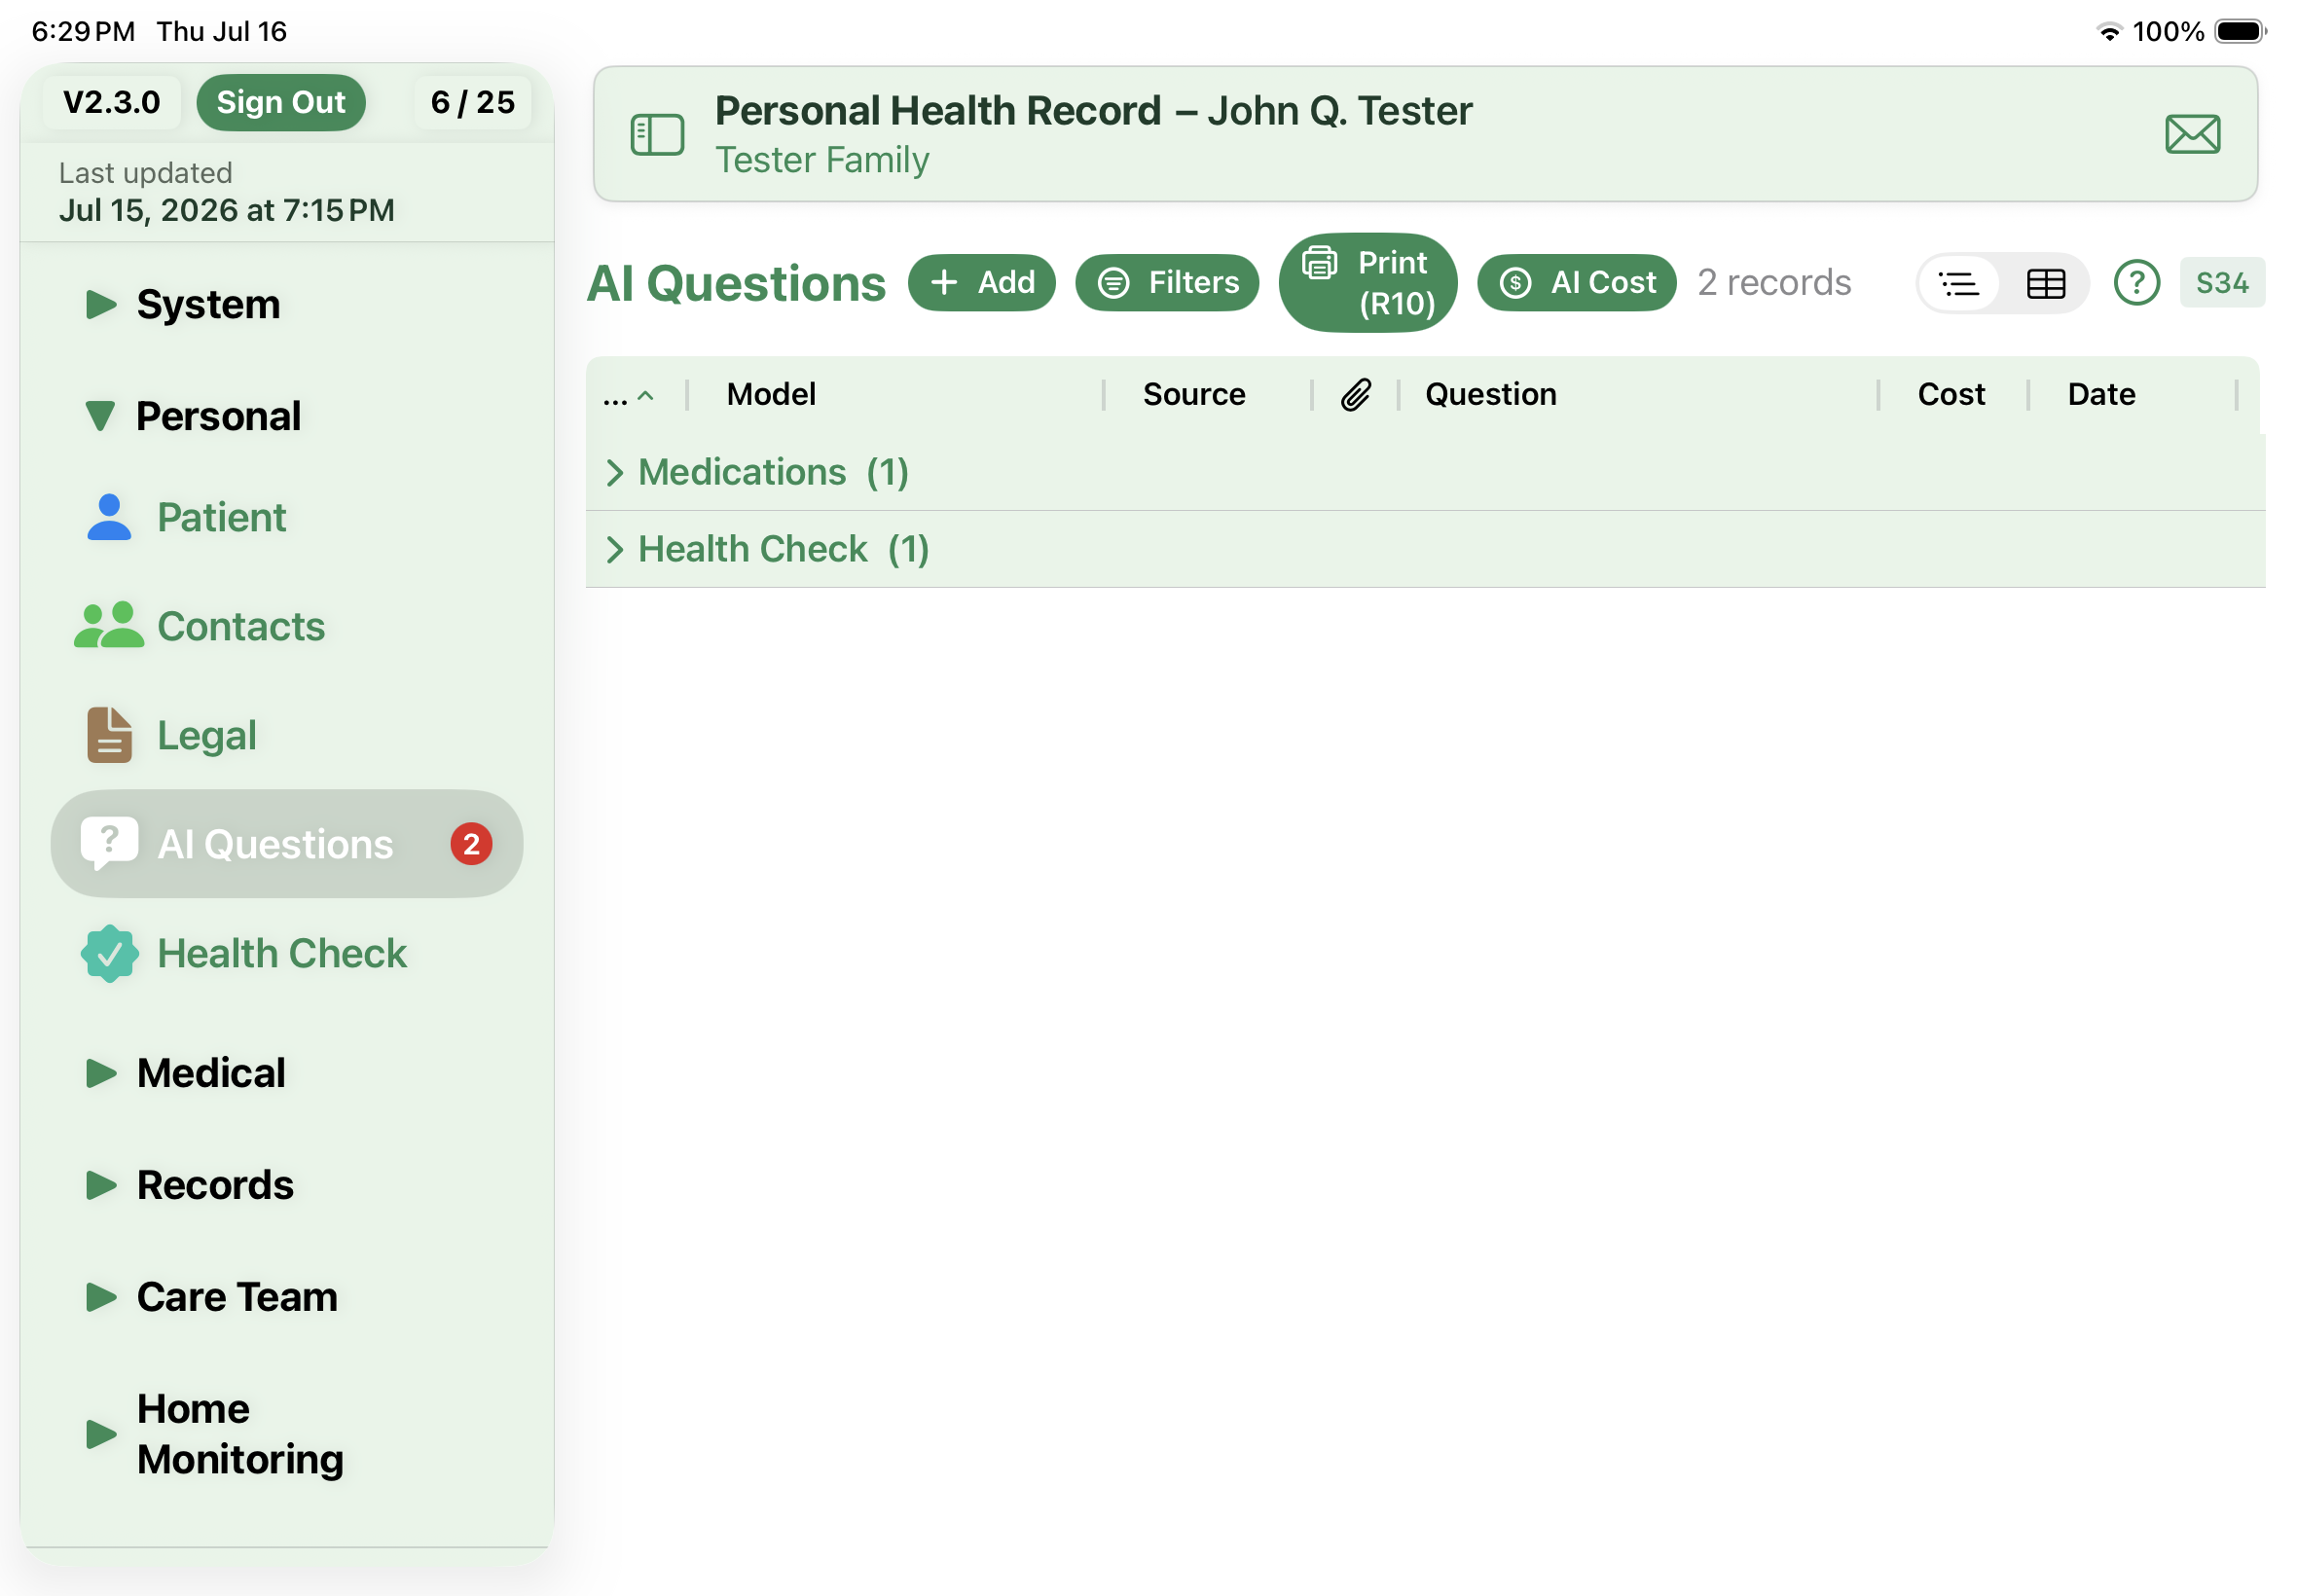
Task: Click the red 2 notification badge
Action: (471, 844)
